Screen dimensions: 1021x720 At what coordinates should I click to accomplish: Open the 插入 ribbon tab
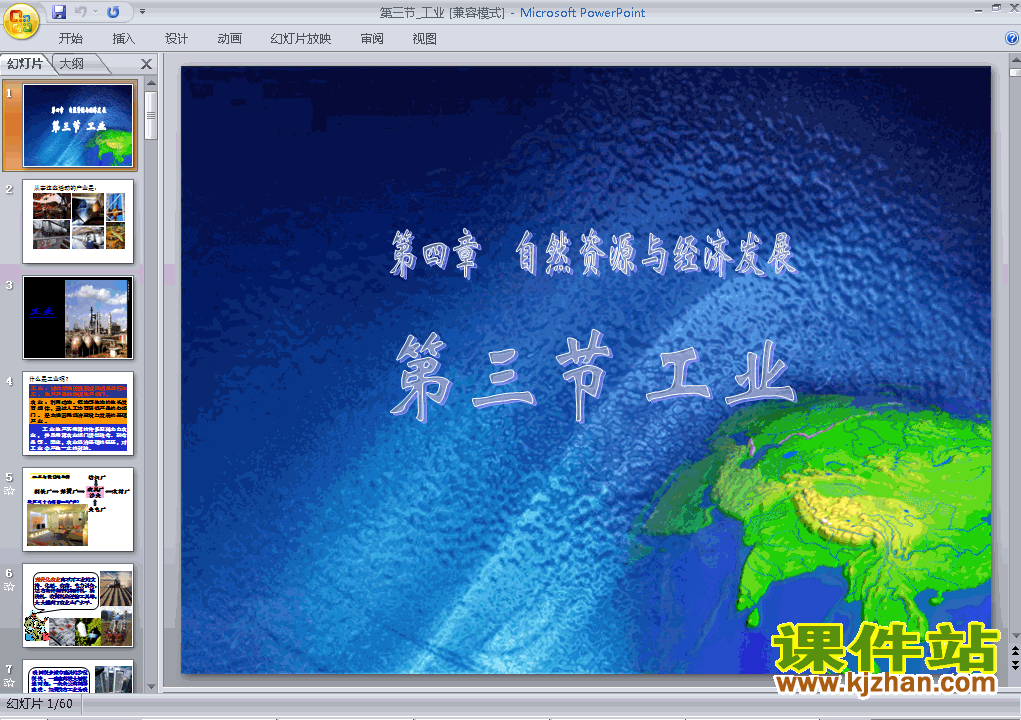(x=124, y=38)
